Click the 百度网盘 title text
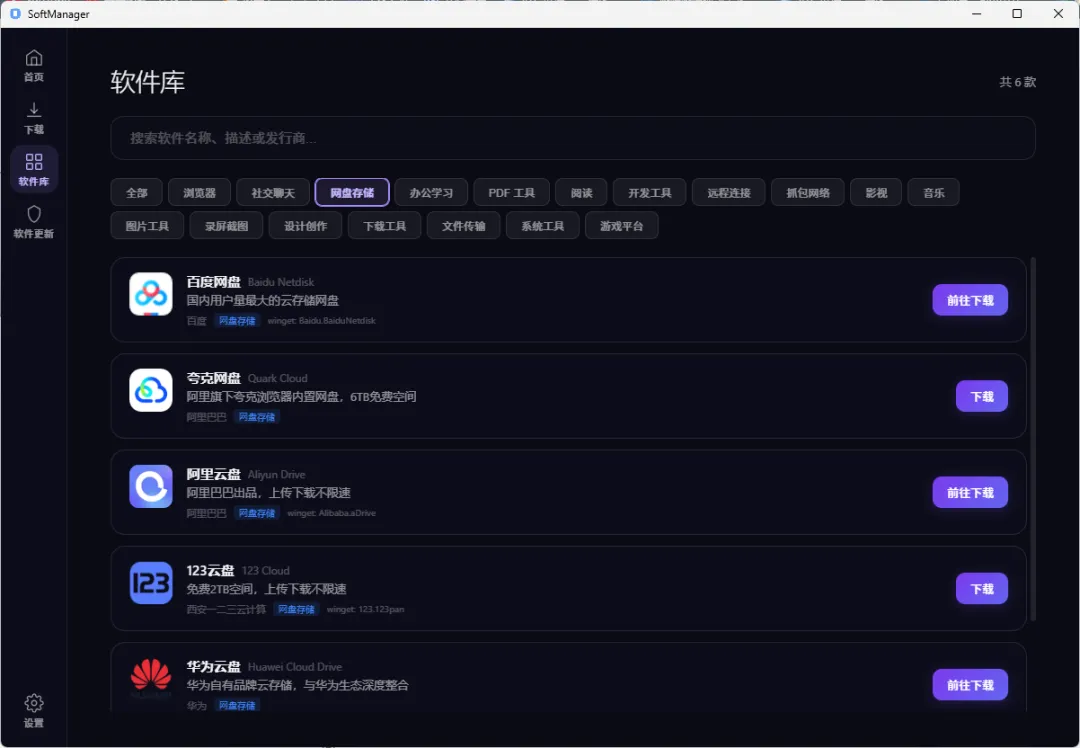Image resolution: width=1080 pixels, height=748 pixels. point(214,282)
